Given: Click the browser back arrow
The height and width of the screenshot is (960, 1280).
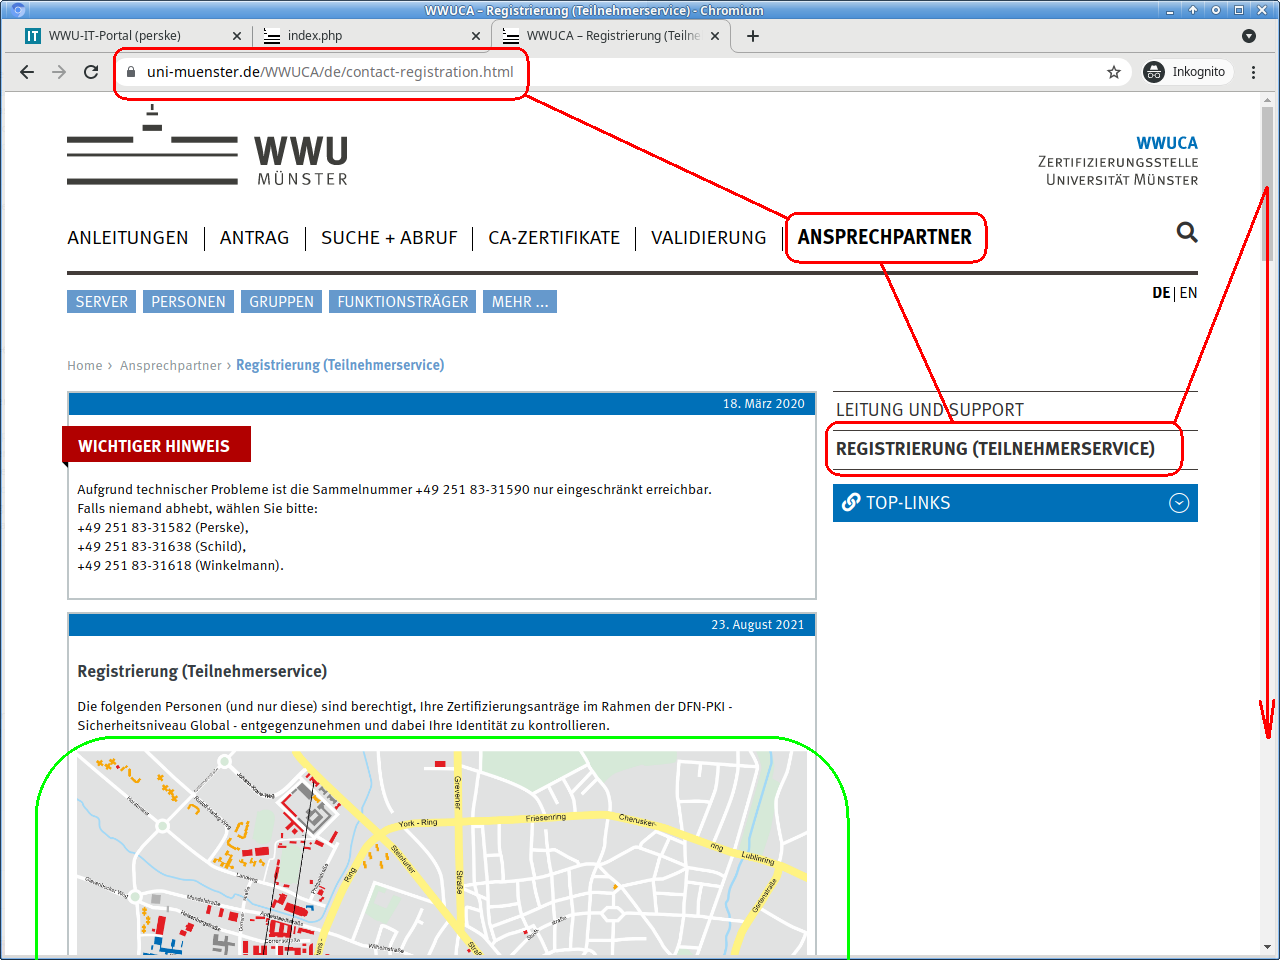Looking at the screenshot, I should coord(27,72).
